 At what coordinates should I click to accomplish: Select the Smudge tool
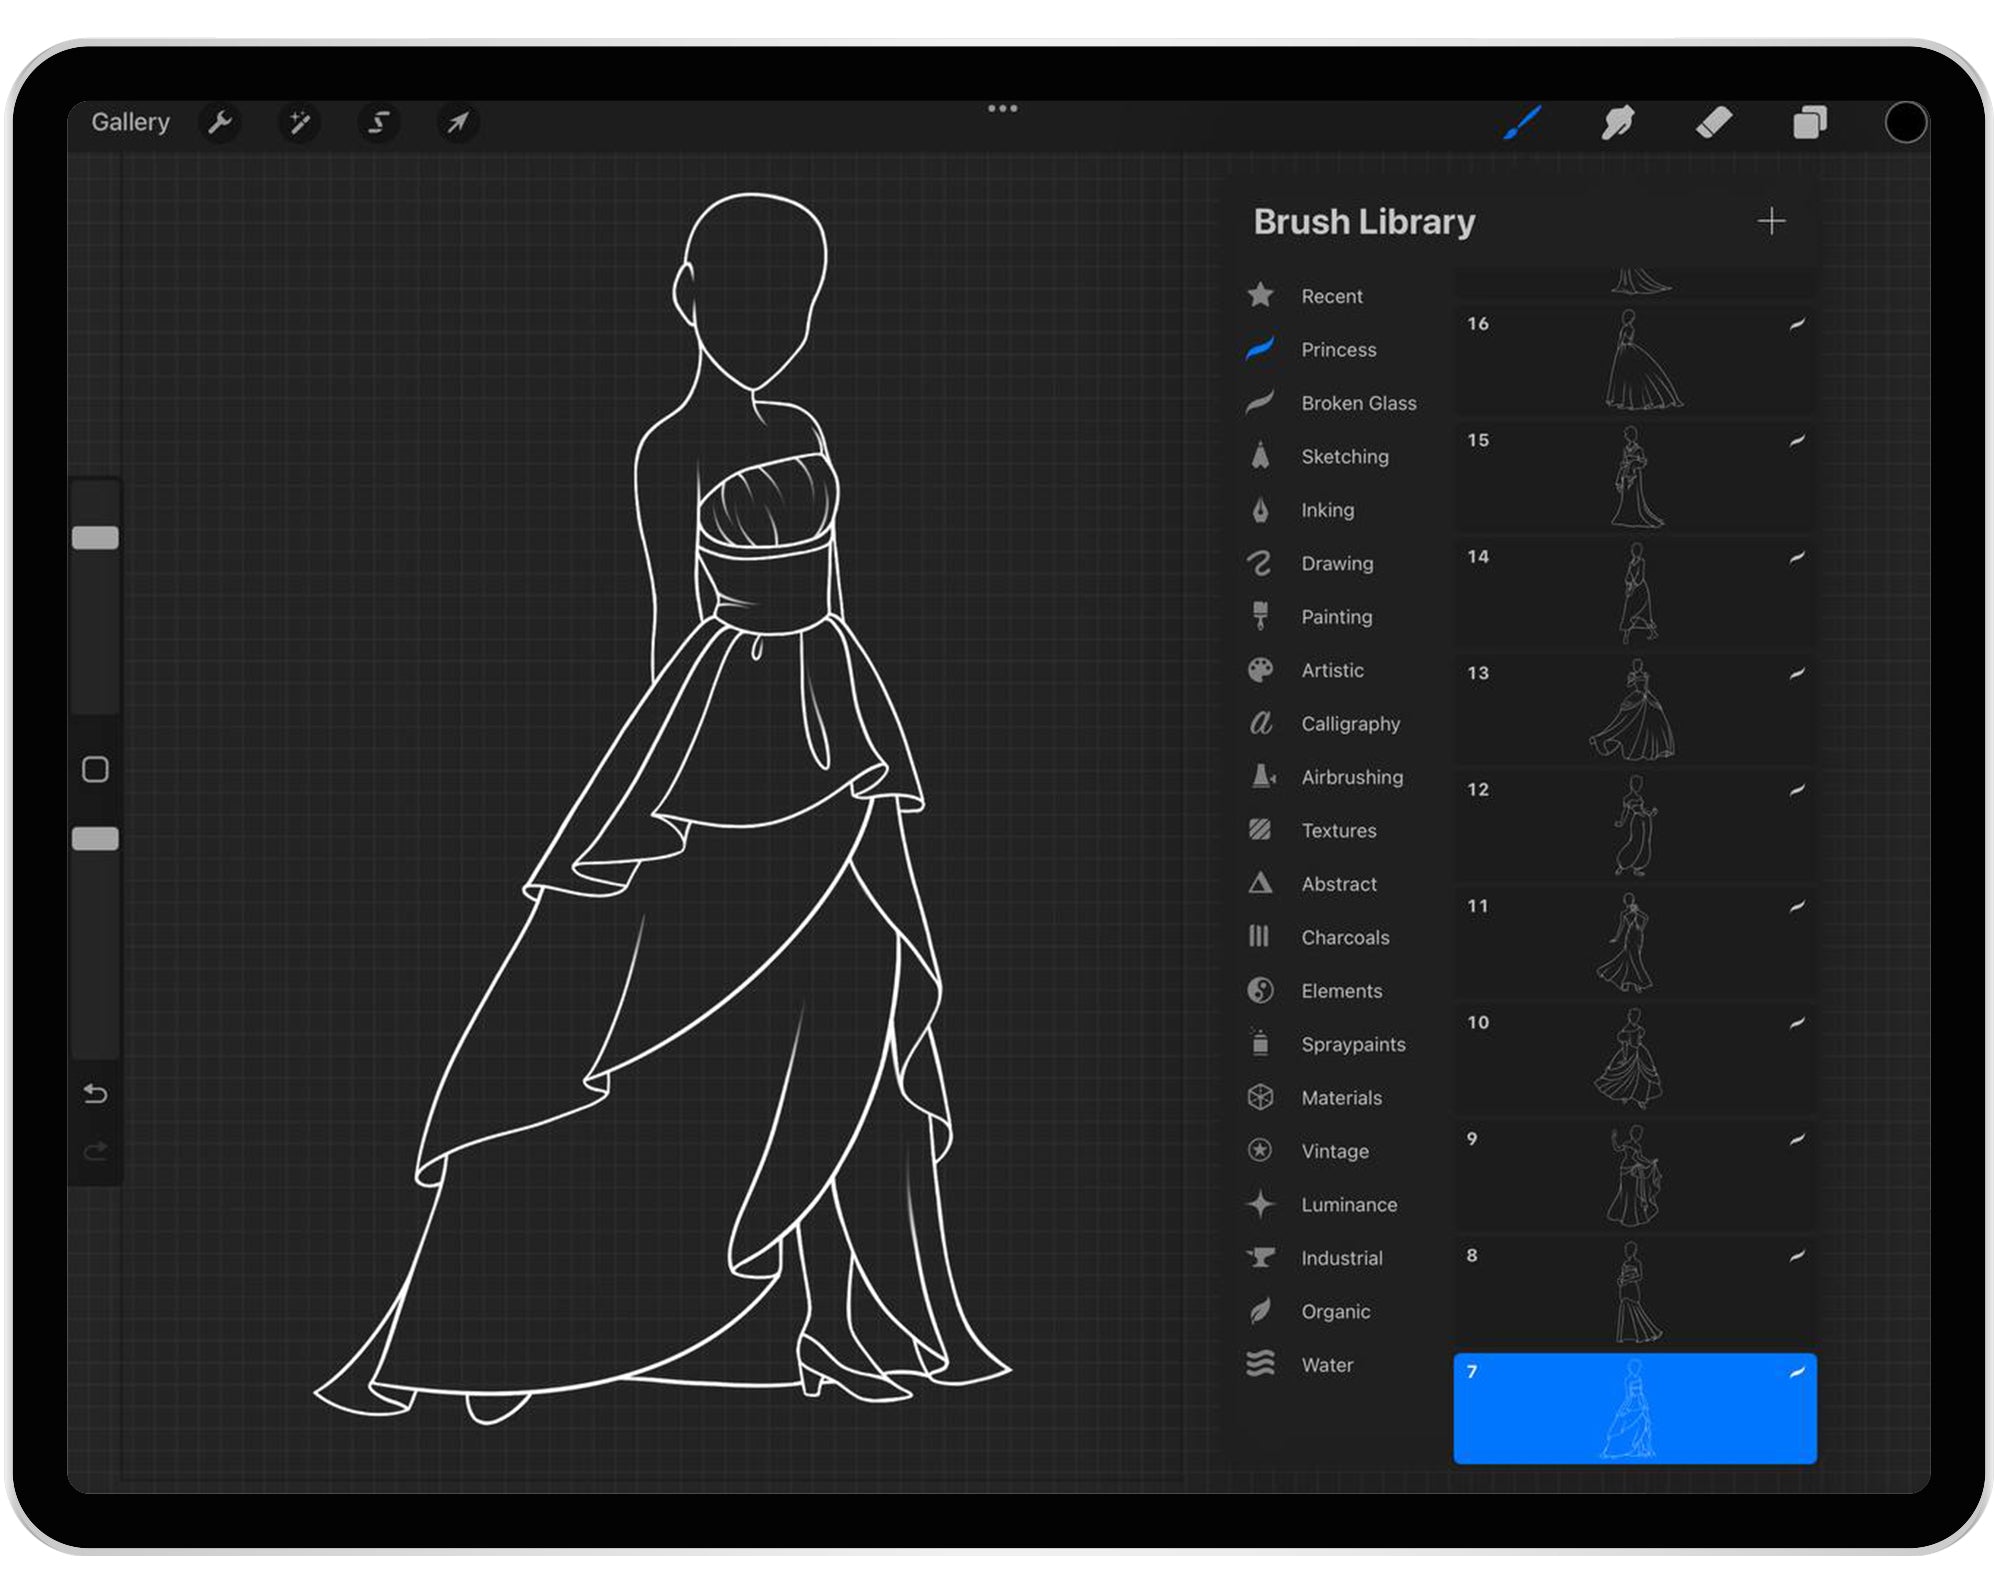click(x=1618, y=122)
